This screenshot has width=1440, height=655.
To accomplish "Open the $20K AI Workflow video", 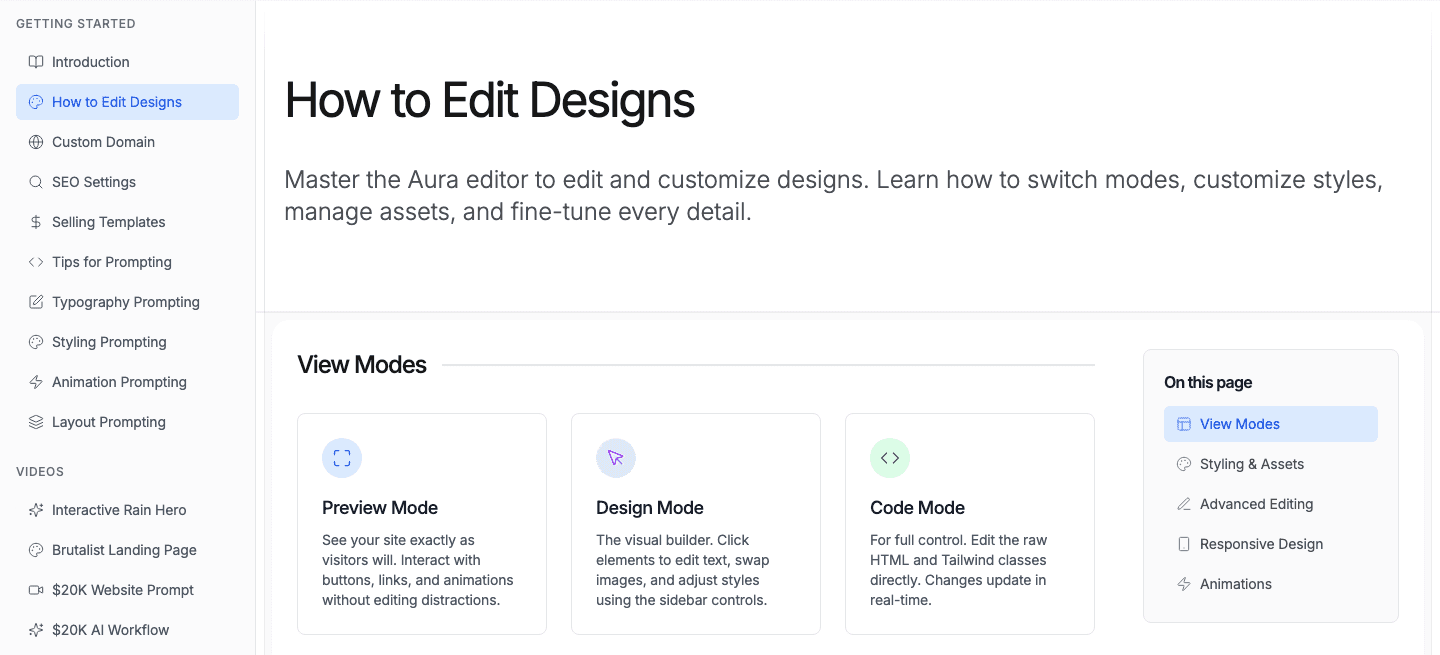I will [x=127, y=630].
